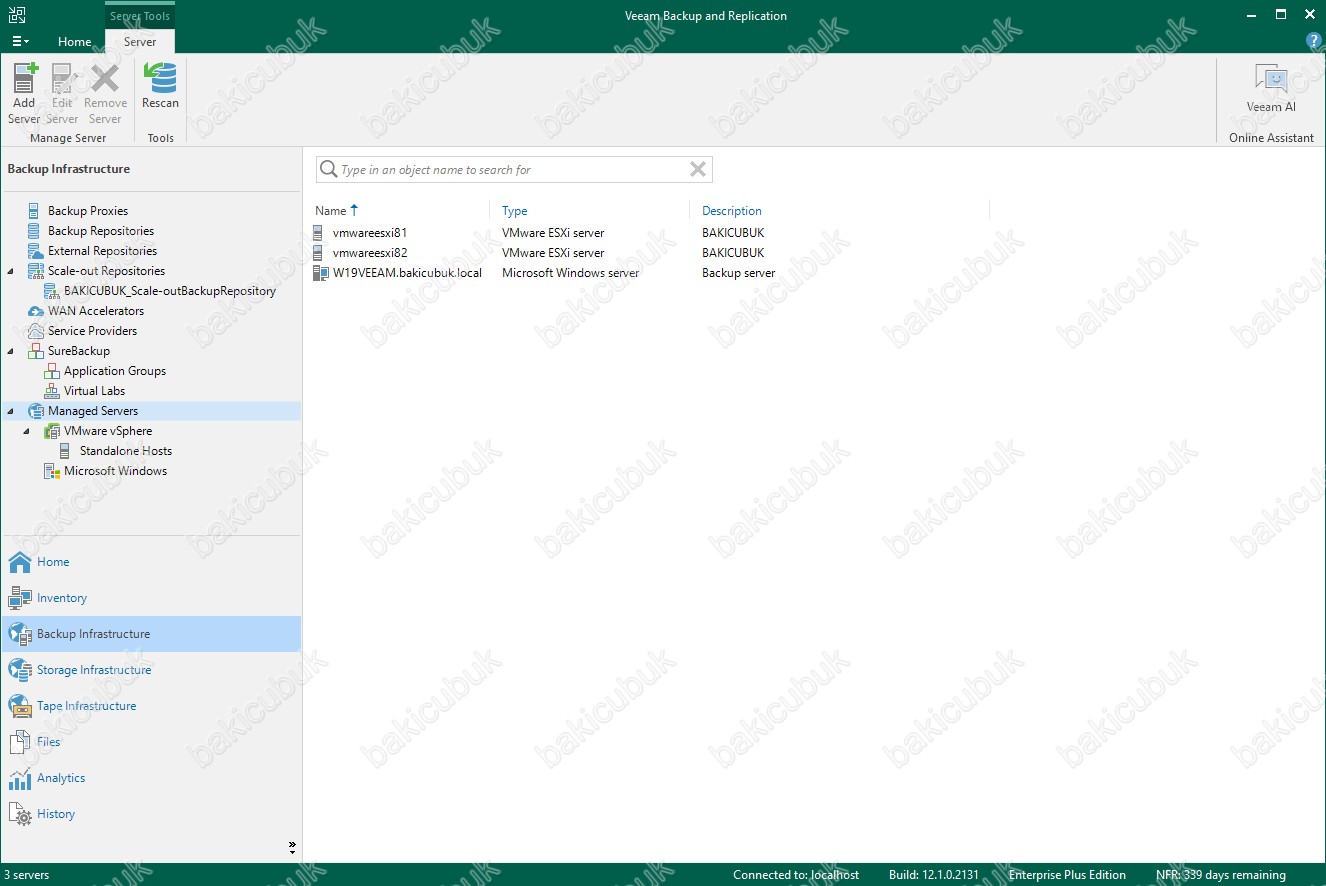Screen dimensions: 1326x886
Task: Click the Home view house icon
Action: click(x=20, y=562)
